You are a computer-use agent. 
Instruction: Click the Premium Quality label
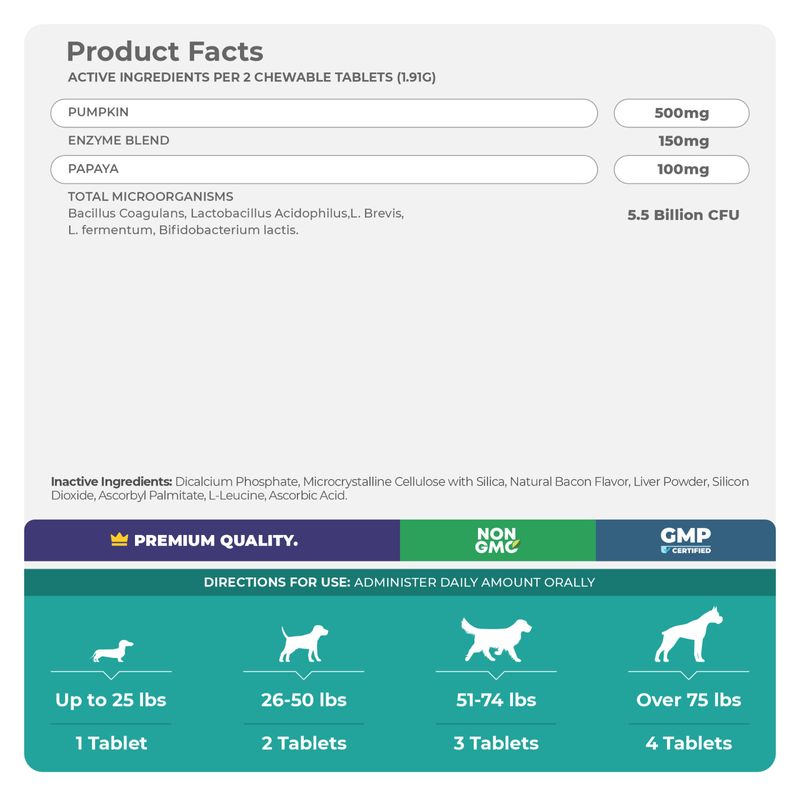pyautogui.click(x=215, y=541)
